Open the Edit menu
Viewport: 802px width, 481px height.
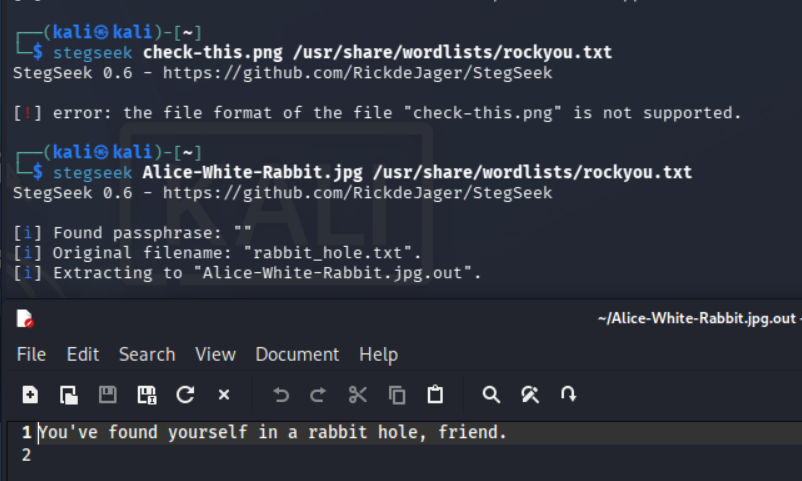[83, 354]
